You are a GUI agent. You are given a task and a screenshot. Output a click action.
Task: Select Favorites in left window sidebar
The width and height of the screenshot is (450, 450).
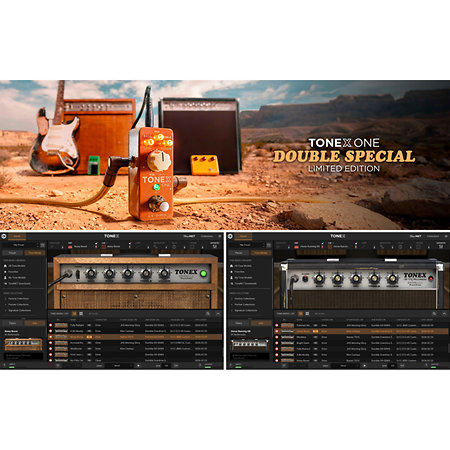point(12,272)
